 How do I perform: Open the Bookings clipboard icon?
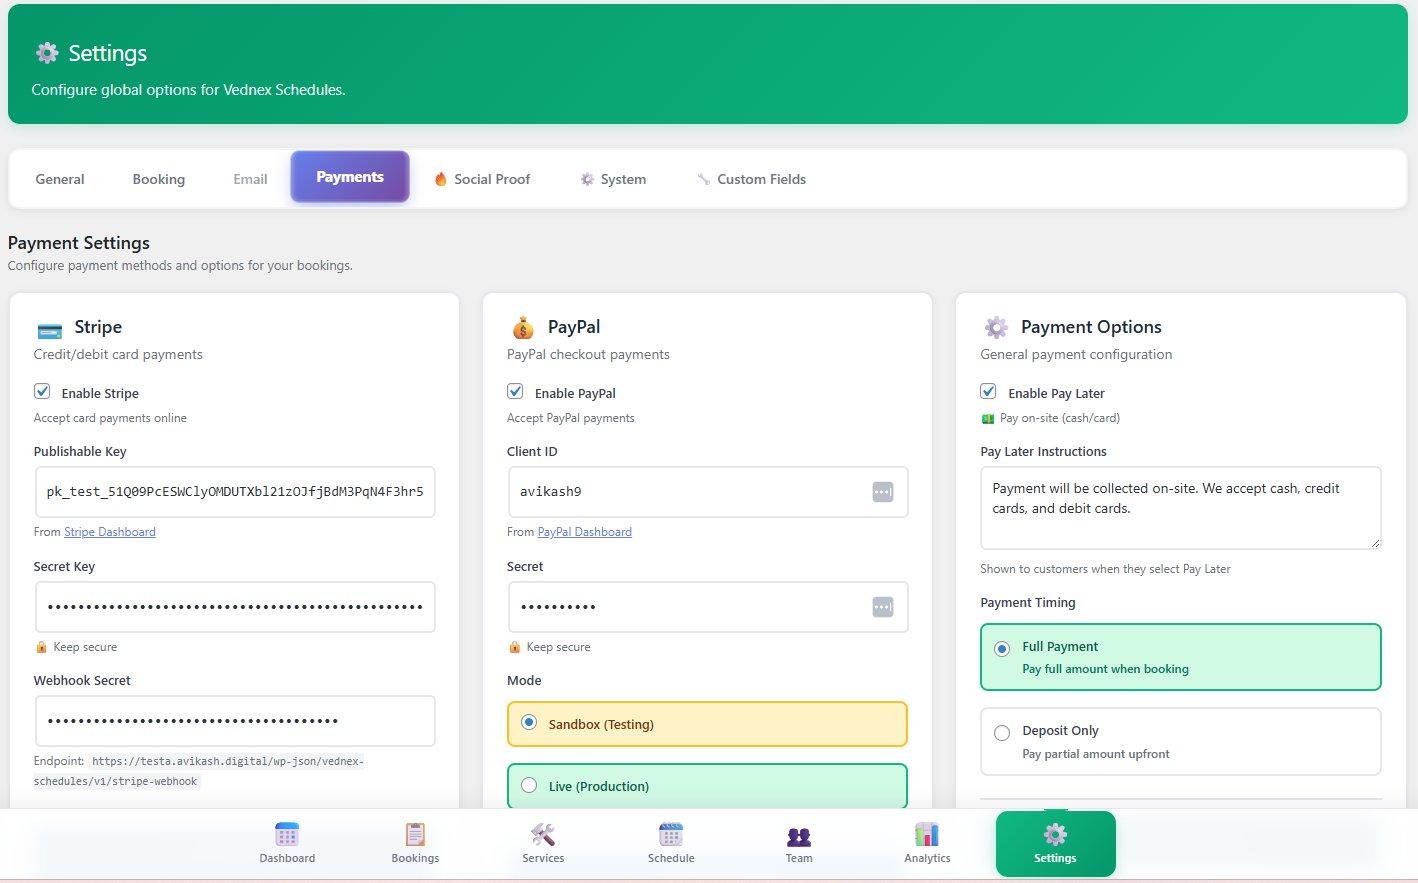point(415,834)
